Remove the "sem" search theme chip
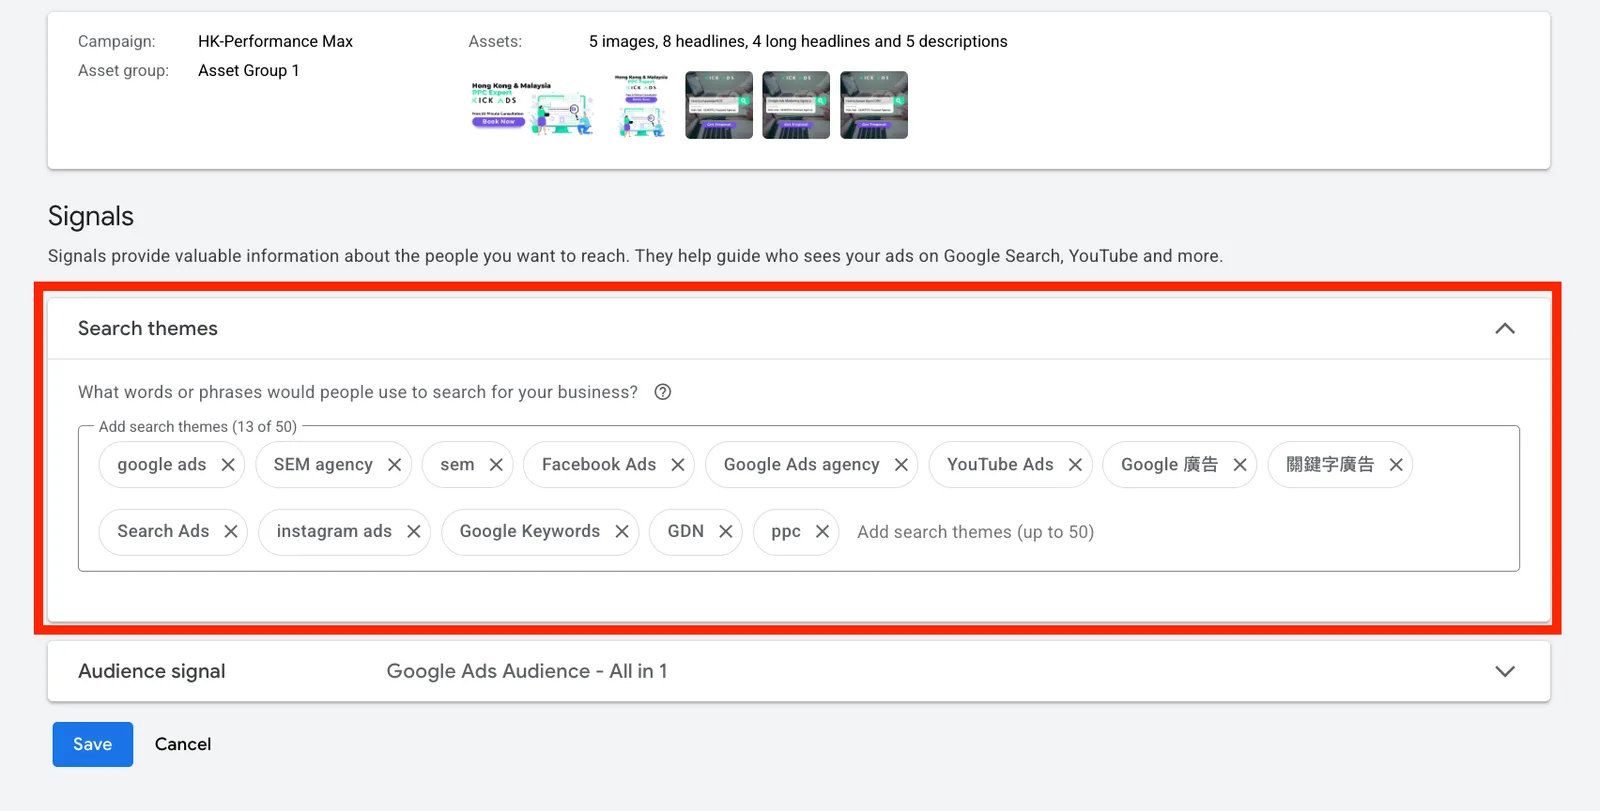 (x=496, y=465)
